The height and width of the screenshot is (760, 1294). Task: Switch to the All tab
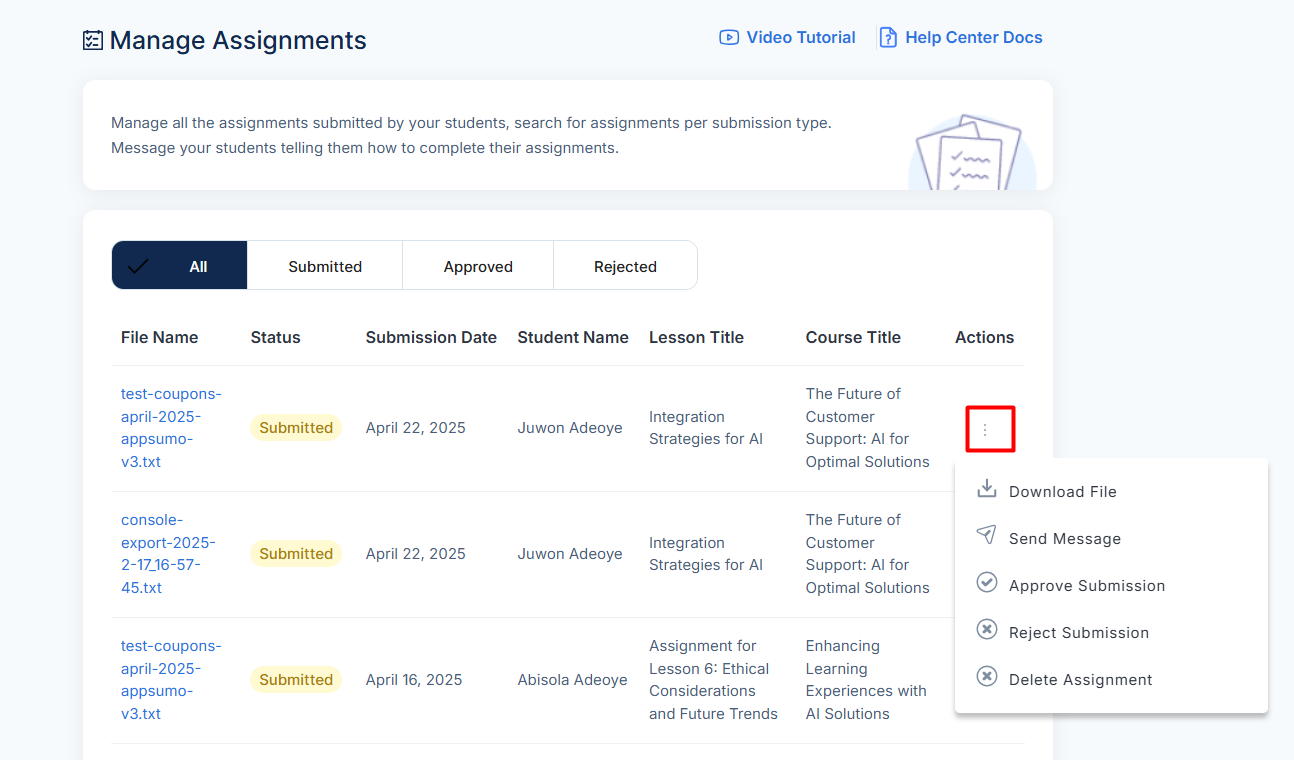tap(179, 266)
